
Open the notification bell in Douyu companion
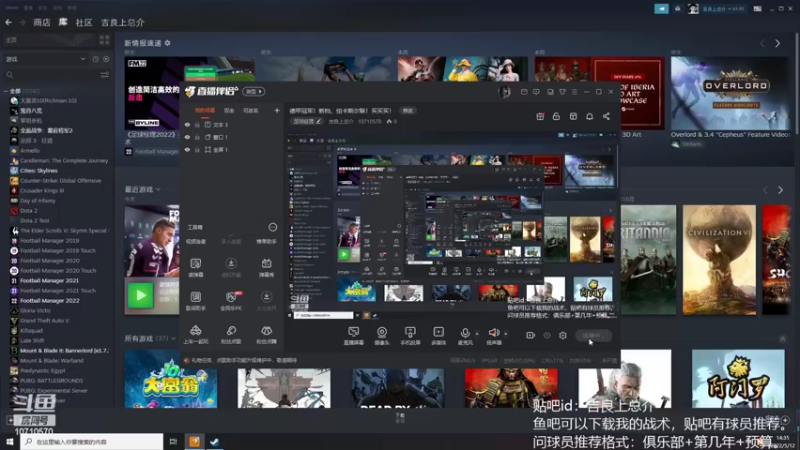(x=589, y=116)
